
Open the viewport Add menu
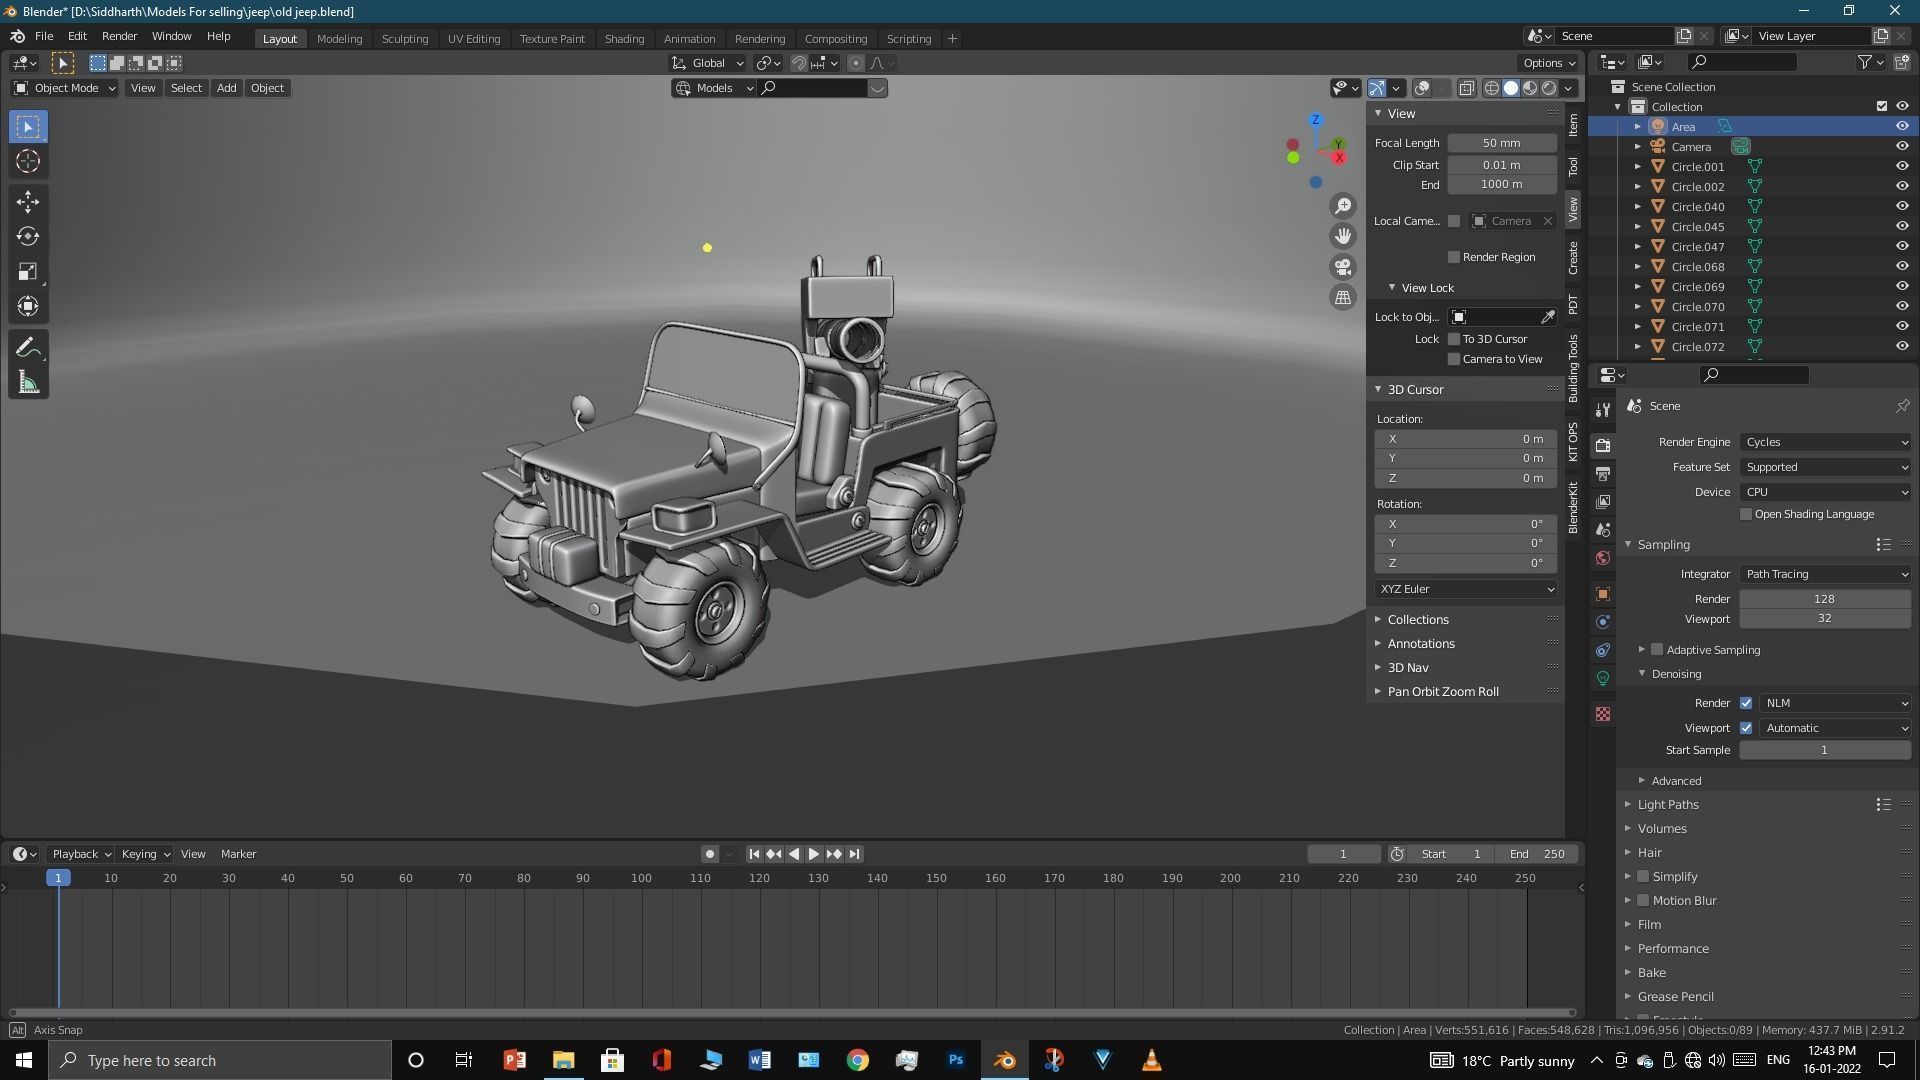point(226,88)
